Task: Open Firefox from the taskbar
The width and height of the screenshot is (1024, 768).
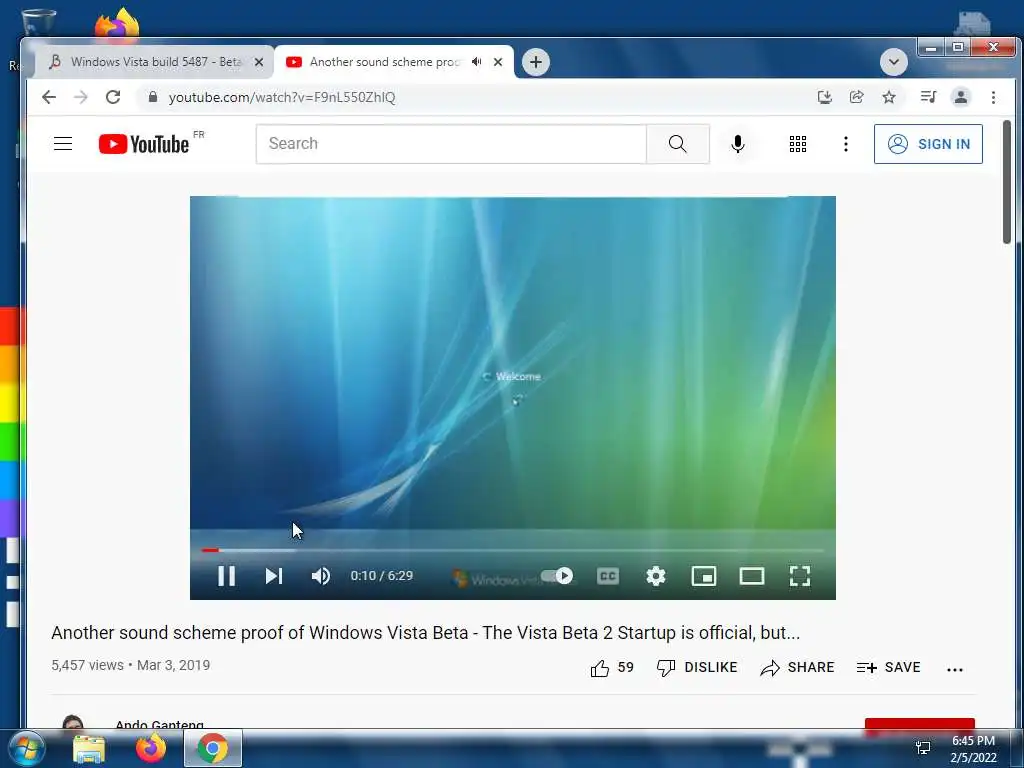Action: pos(150,748)
